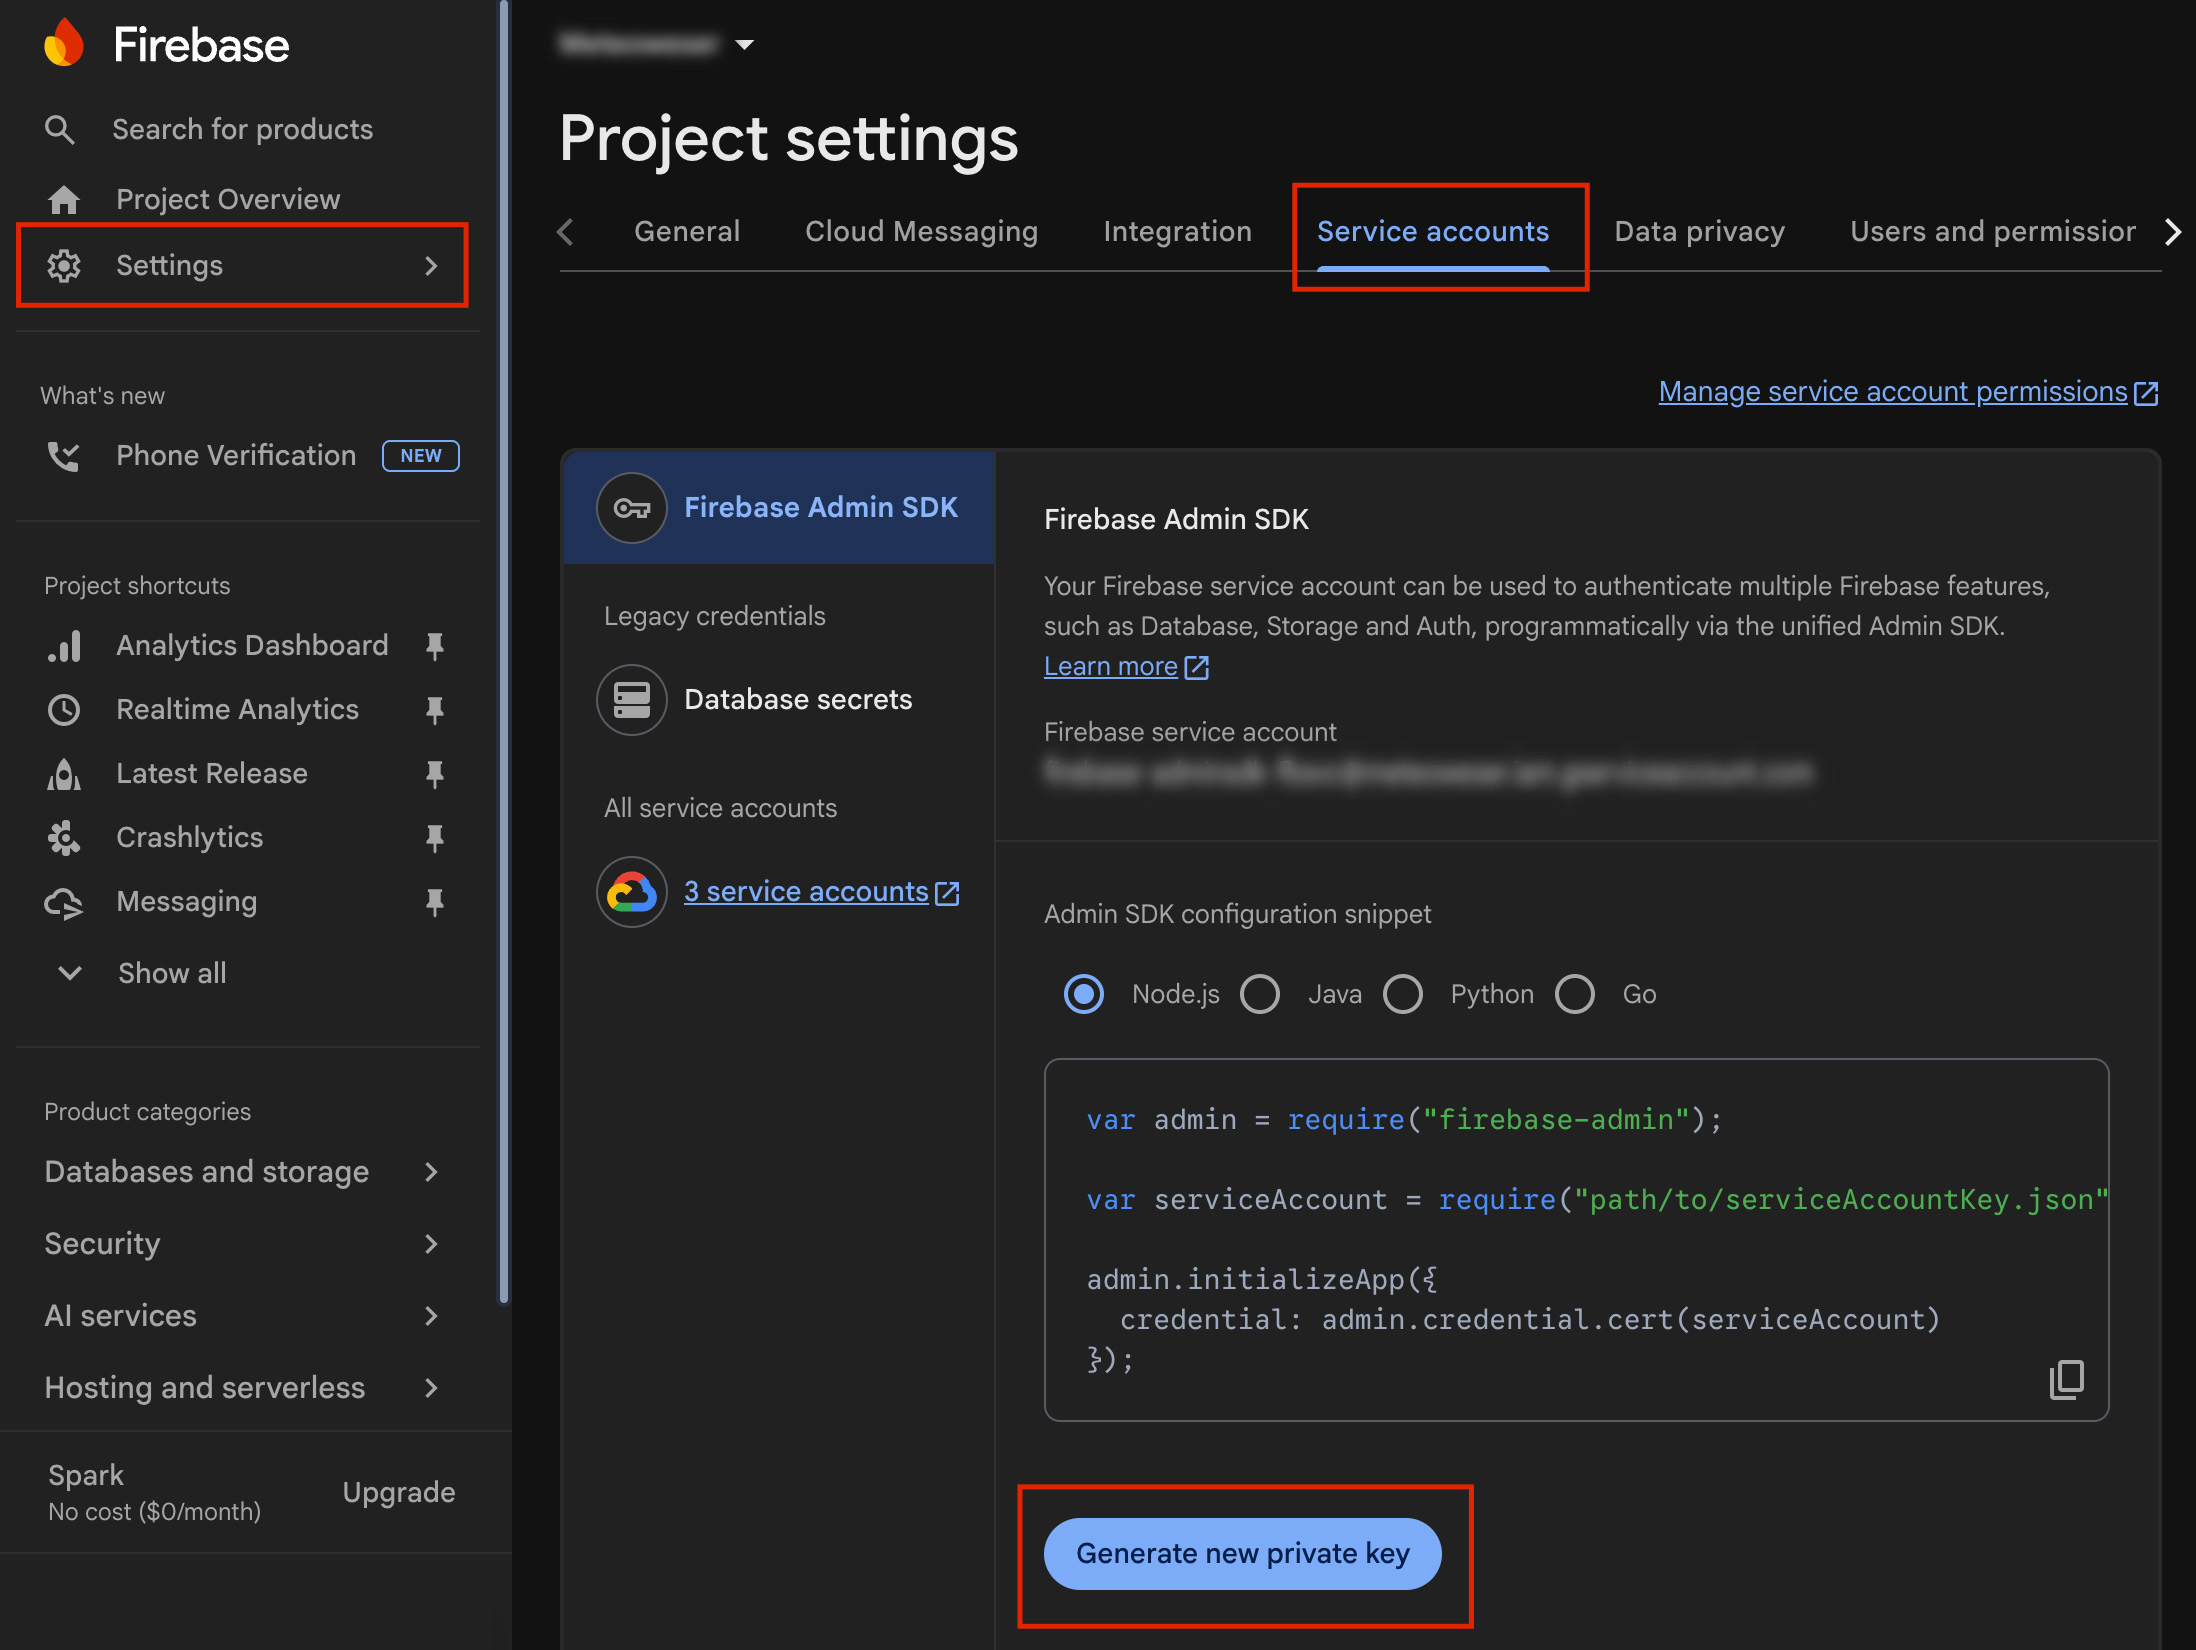Expand the Settings submenu chevron
Image resolution: width=2196 pixels, height=1650 pixels.
(431, 266)
